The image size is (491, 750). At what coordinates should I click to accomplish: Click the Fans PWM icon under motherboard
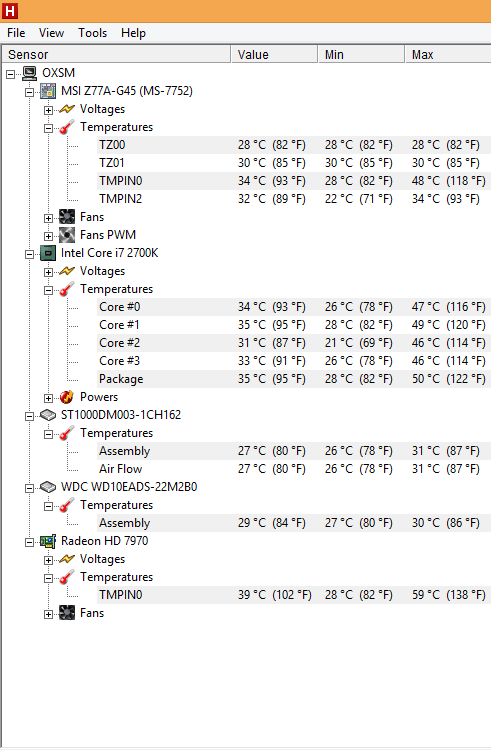coord(67,235)
